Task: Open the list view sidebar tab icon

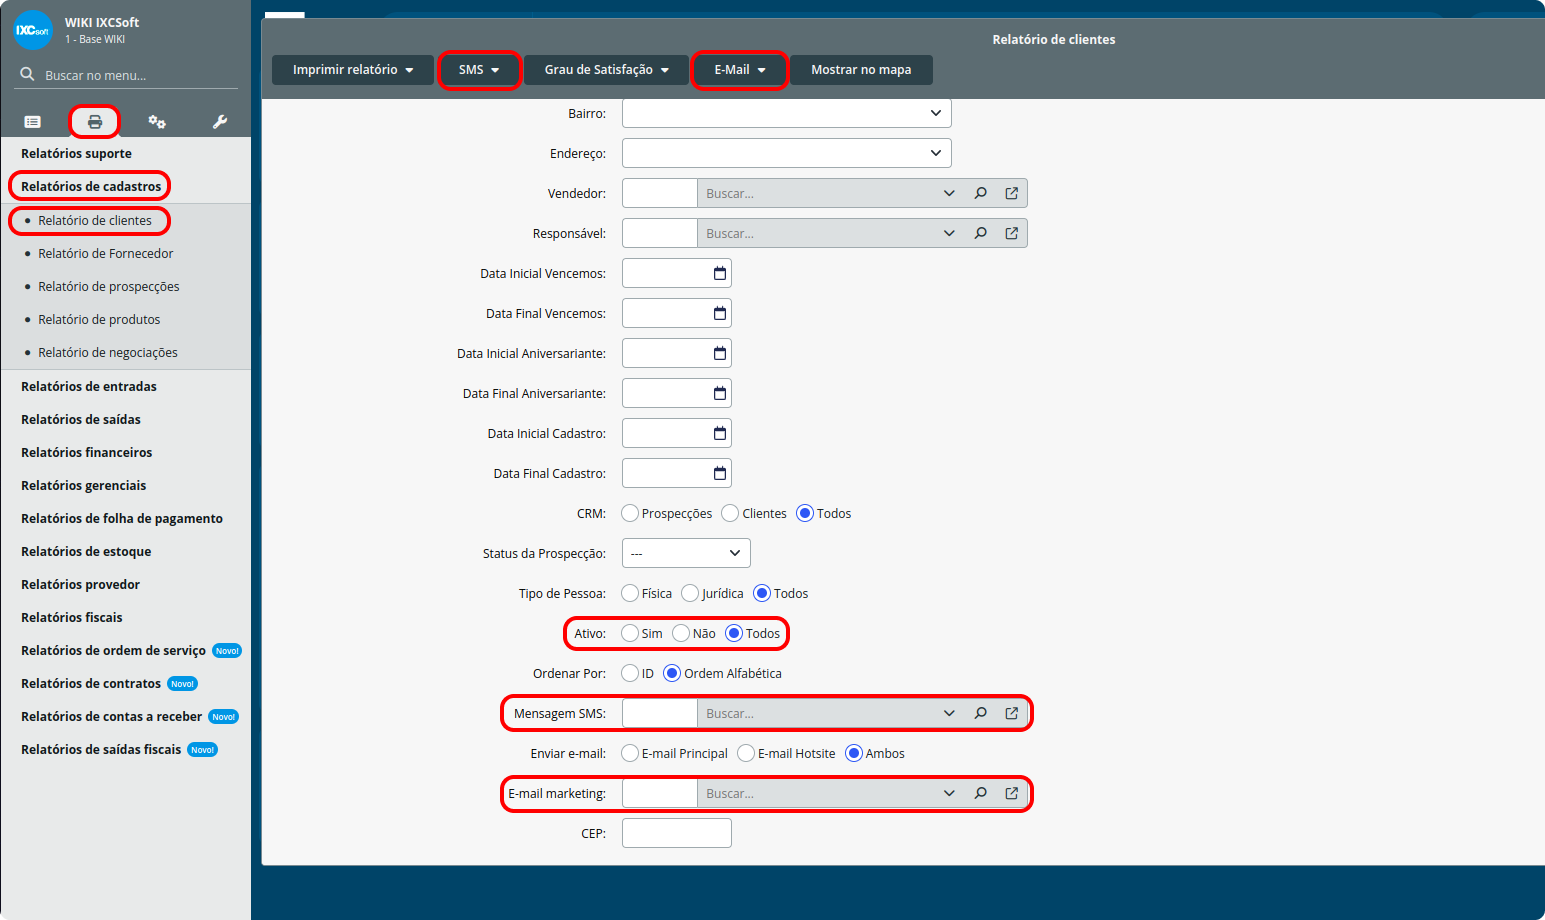Action: point(33,122)
